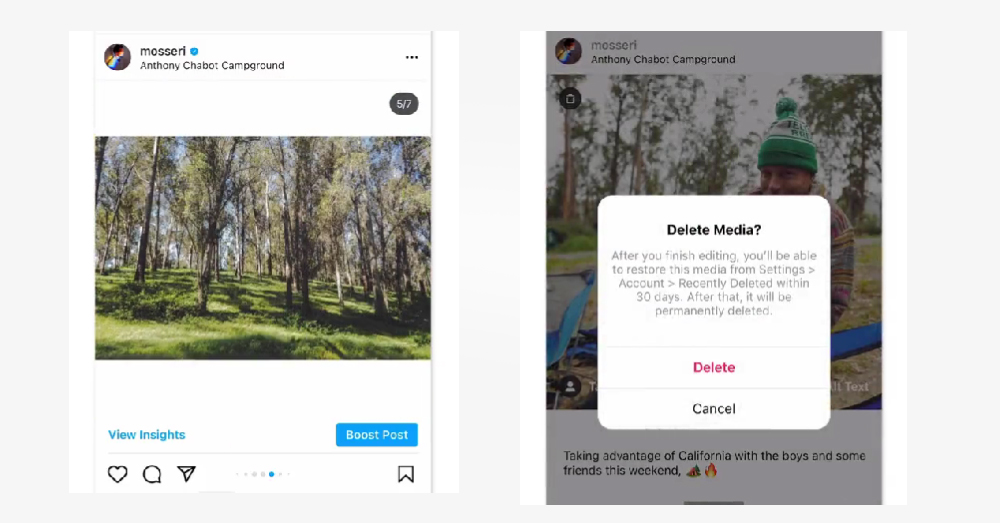Click the mosseri avatar in the edit screen
This screenshot has width=1000, height=523.
568,51
